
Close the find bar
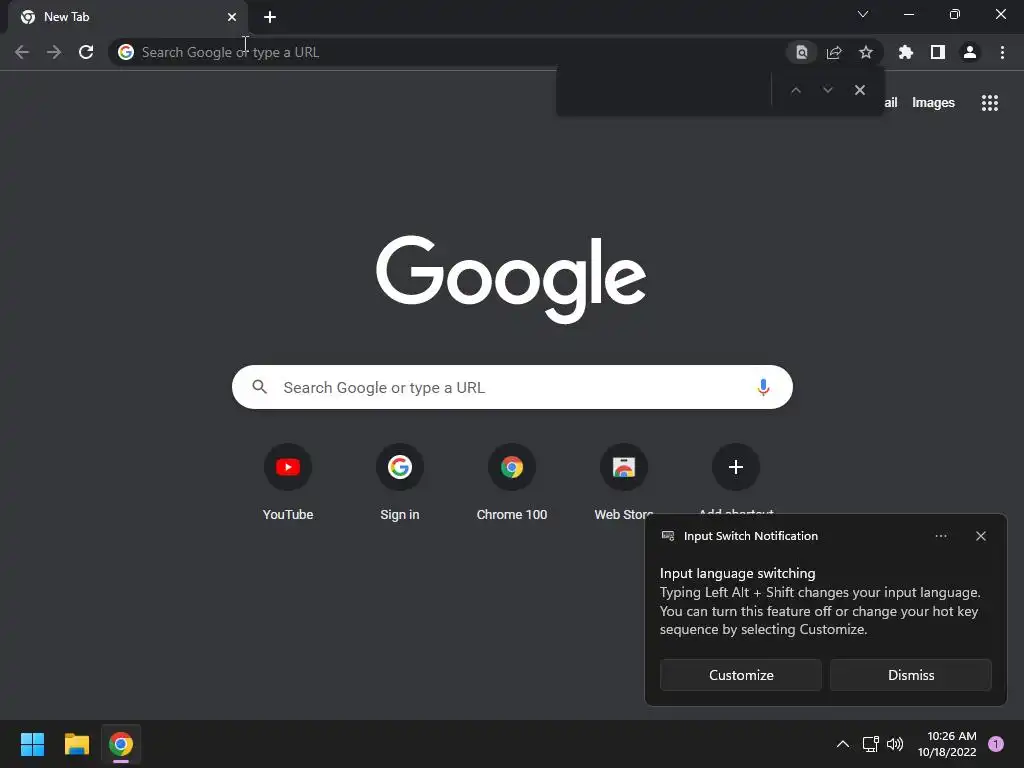(860, 90)
